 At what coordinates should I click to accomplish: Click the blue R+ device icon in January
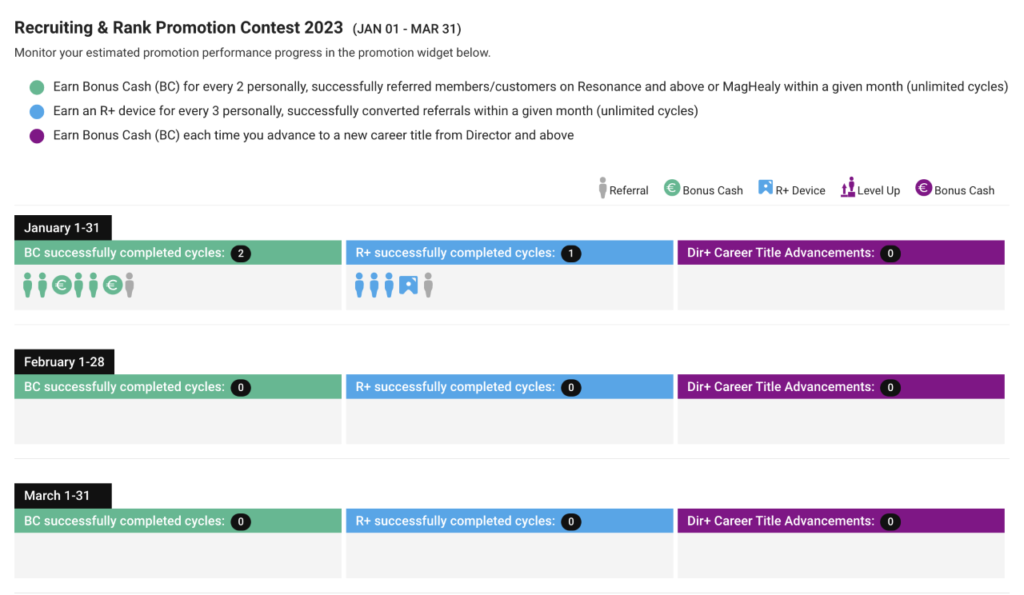click(x=408, y=285)
